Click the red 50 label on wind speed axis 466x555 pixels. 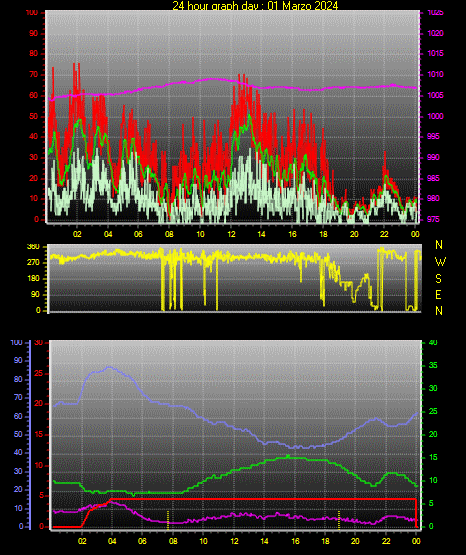[x=33, y=116]
